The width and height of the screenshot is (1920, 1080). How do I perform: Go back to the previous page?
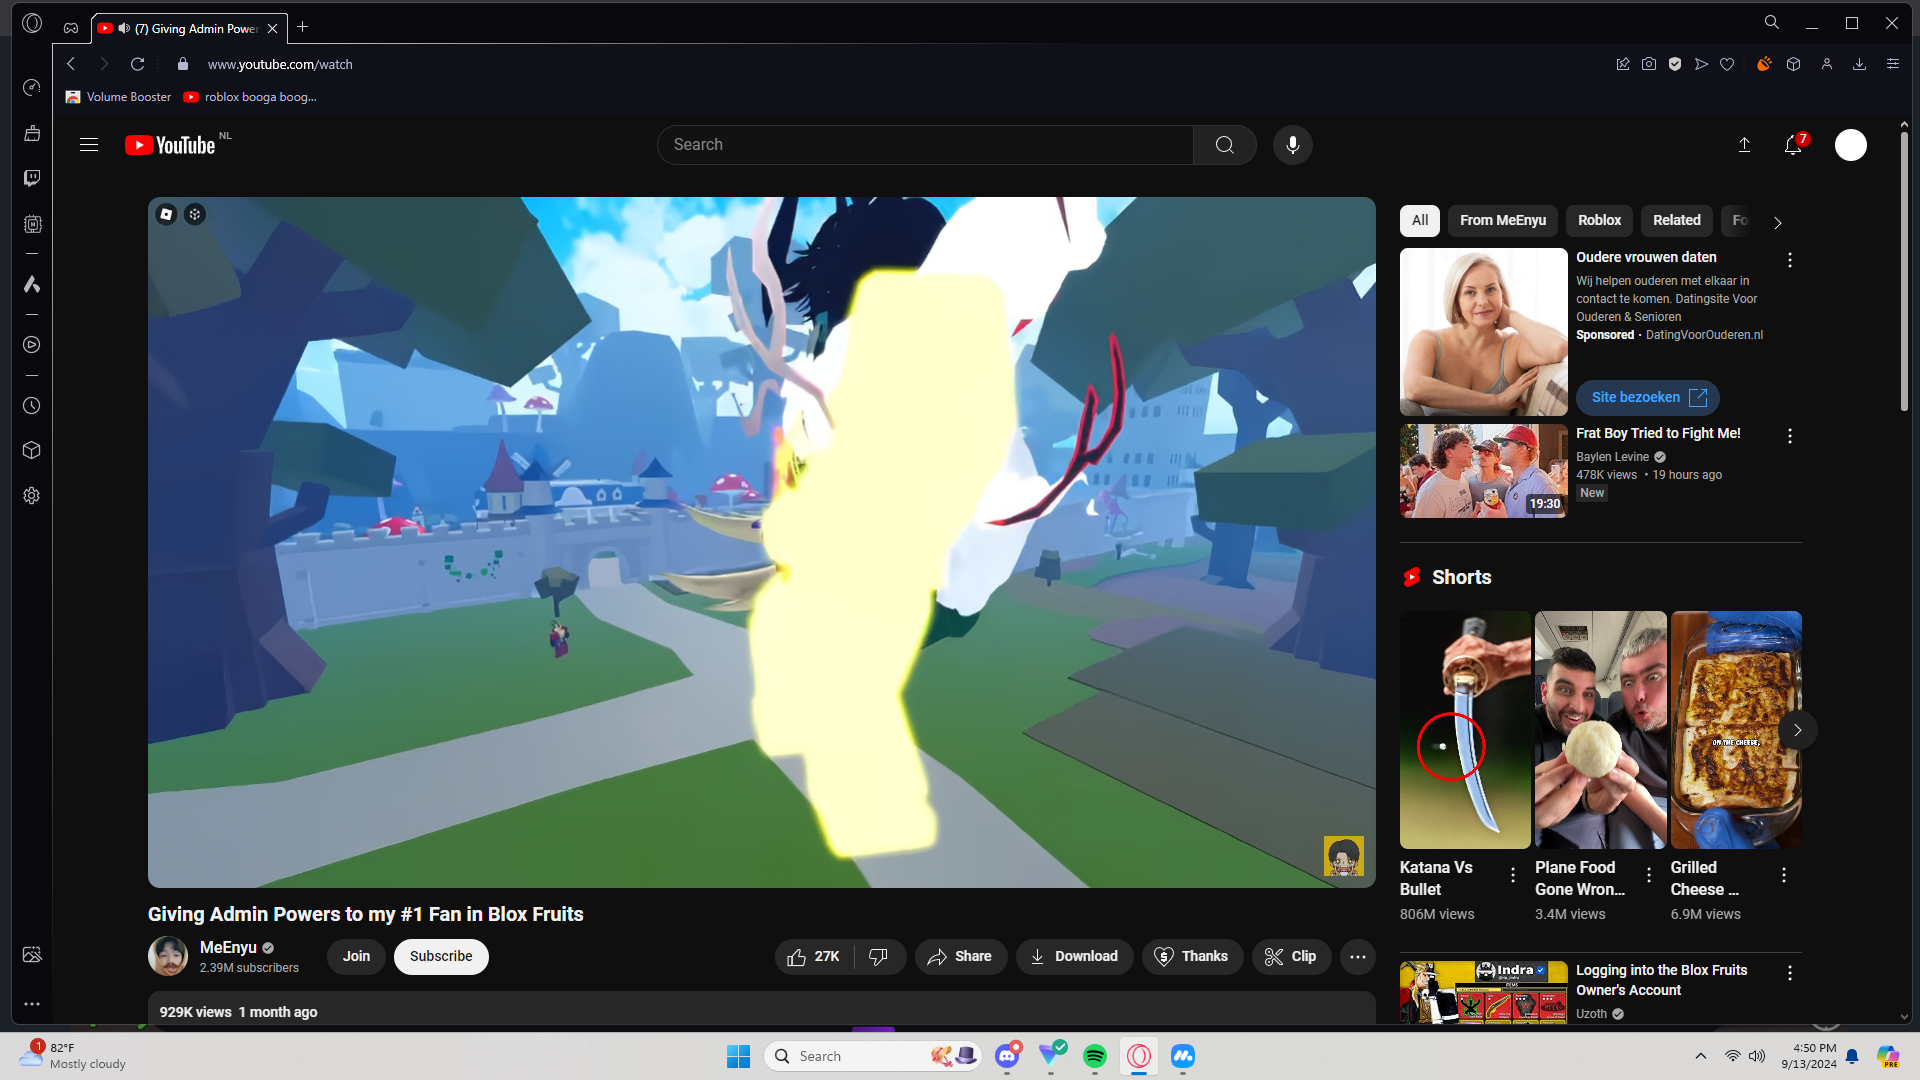[x=71, y=64]
